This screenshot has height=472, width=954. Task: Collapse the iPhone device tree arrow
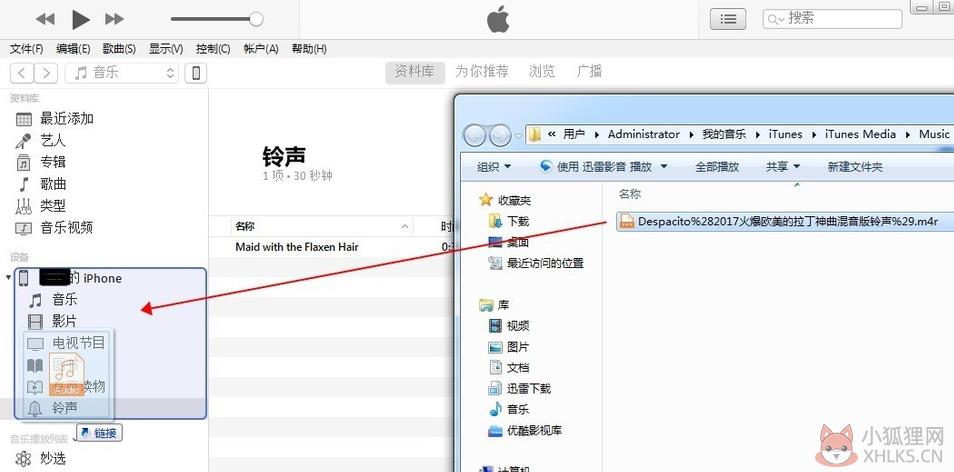(8, 278)
